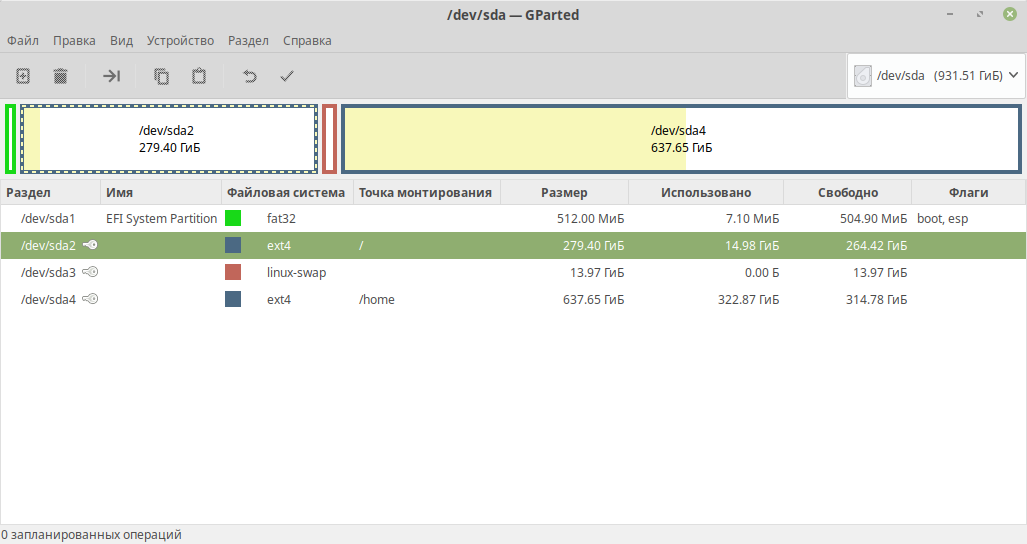The height and width of the screenshot is (544, 1027).
Task: Select the /dev/sda4 block in disk map
Action: (681, 139)
